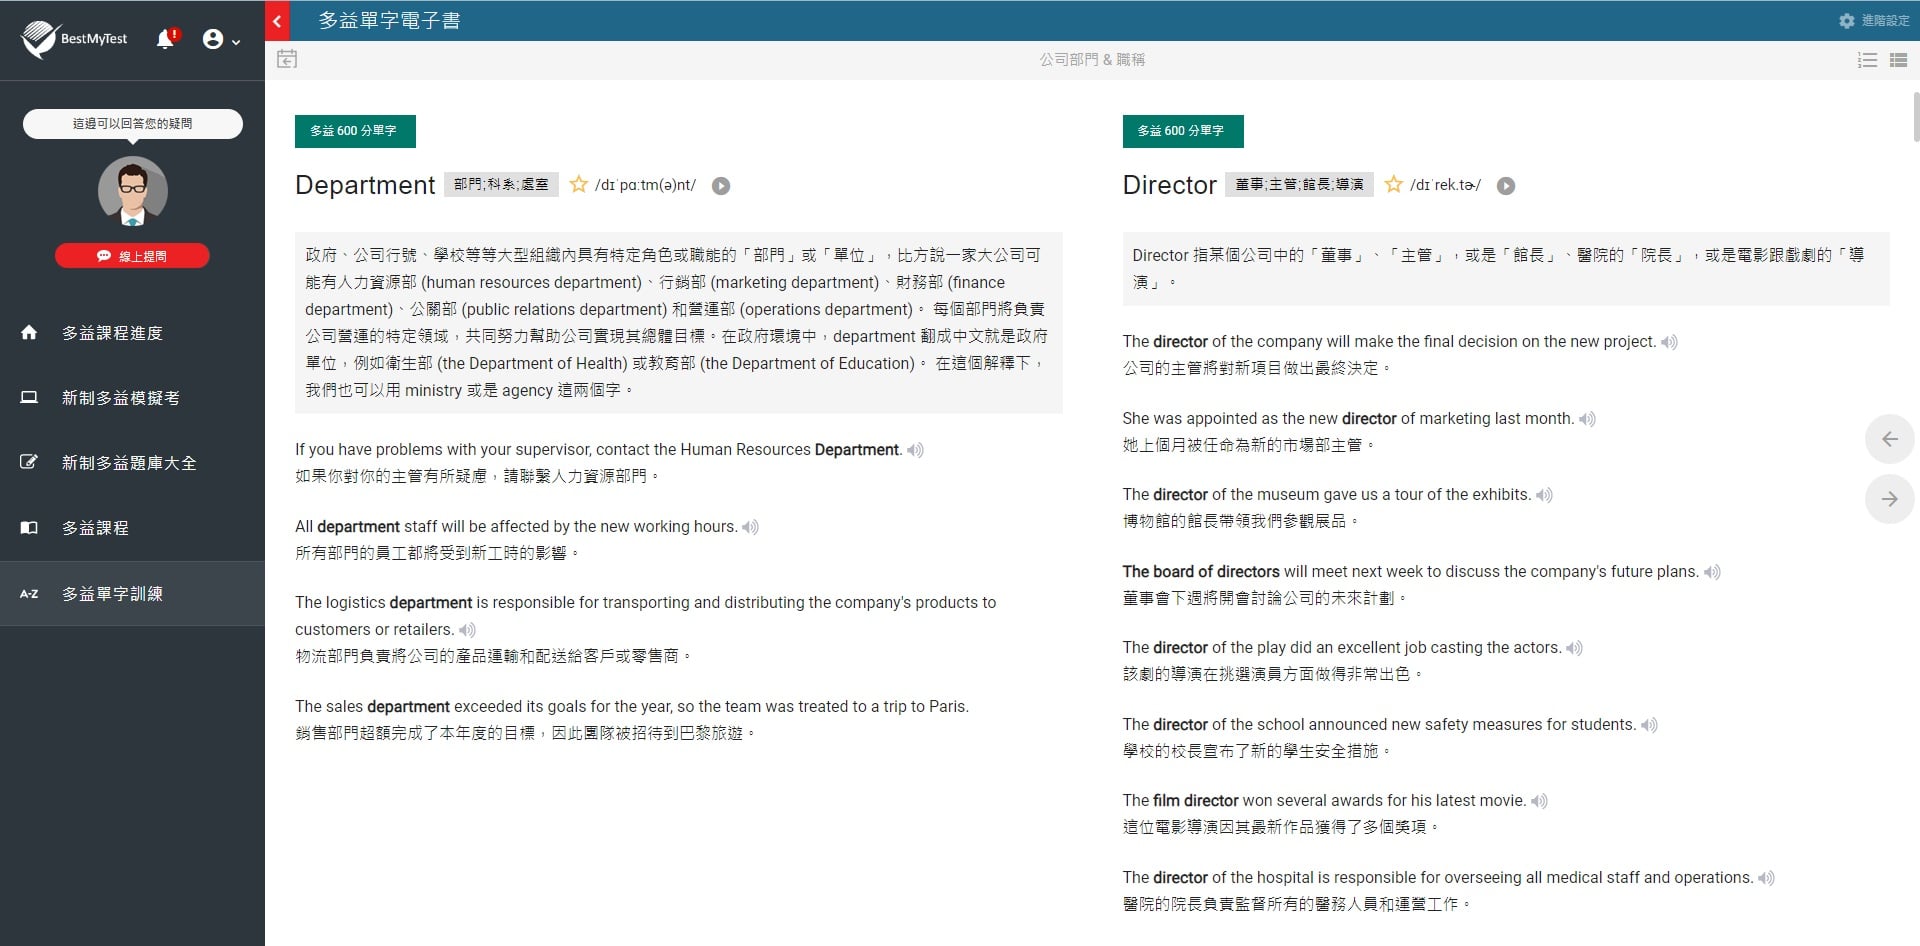
Task: Go to previous page arrow
Action: 1889,439
